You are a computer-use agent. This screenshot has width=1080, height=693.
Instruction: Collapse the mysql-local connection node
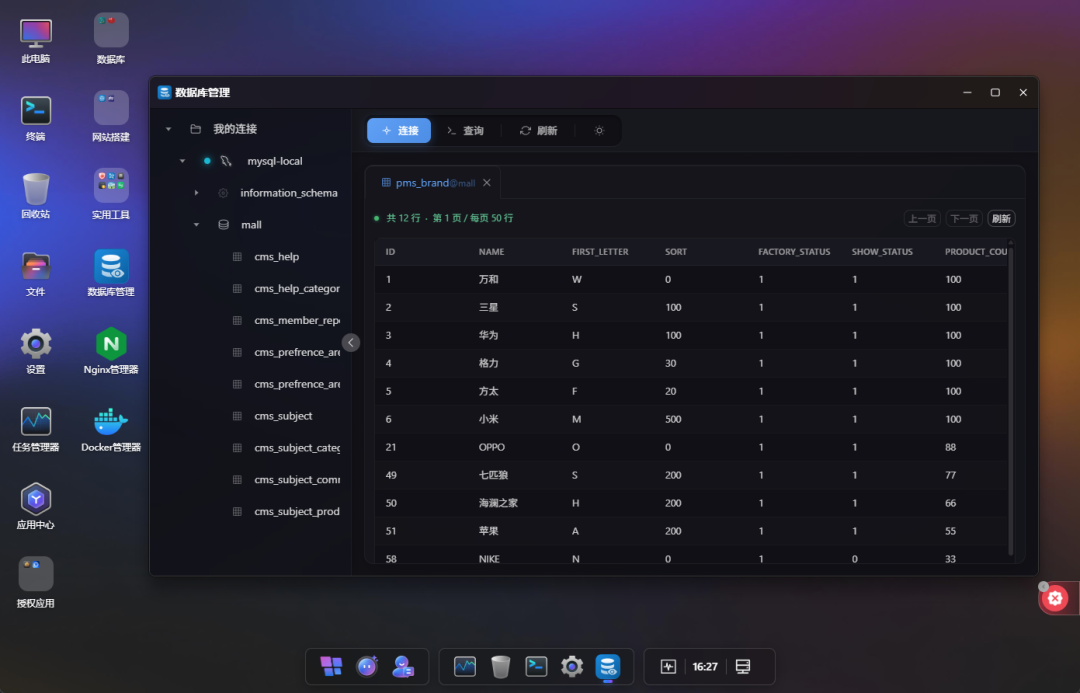pos(182,161)
